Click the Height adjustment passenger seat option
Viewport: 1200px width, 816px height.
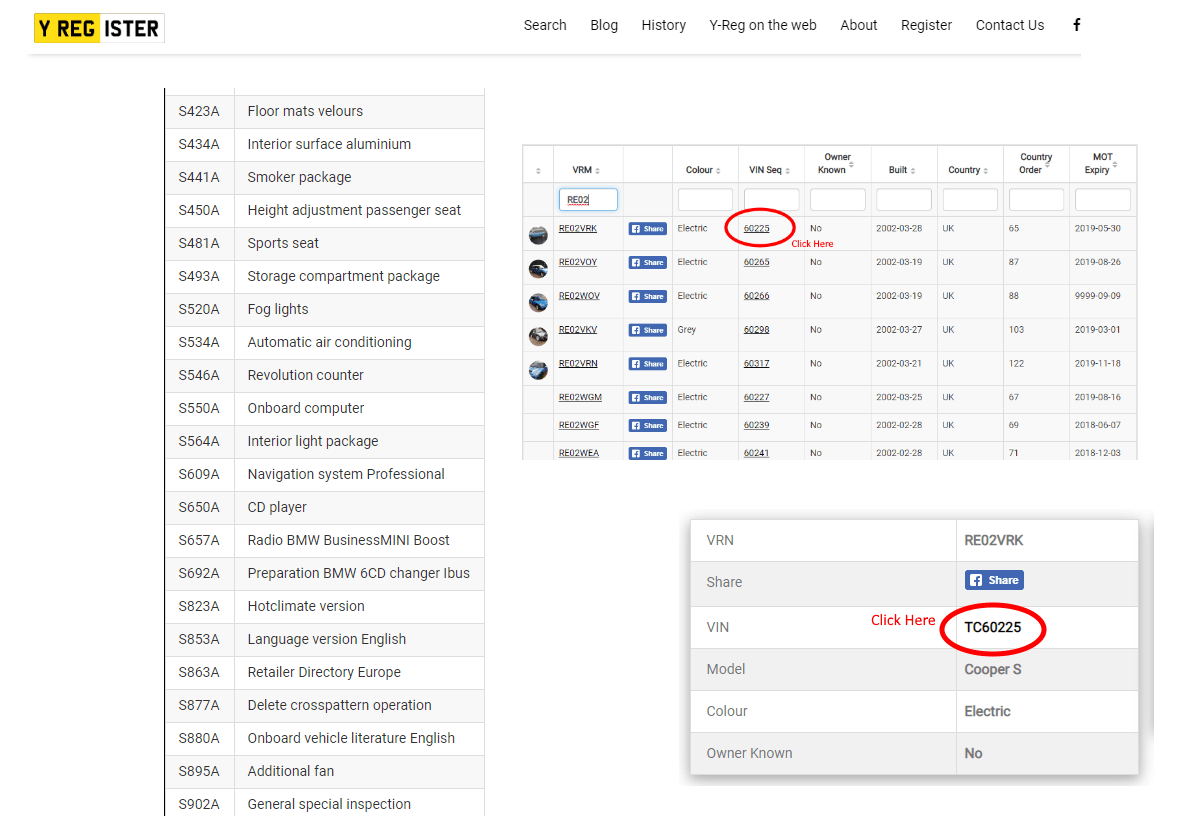tap(354, 210)
